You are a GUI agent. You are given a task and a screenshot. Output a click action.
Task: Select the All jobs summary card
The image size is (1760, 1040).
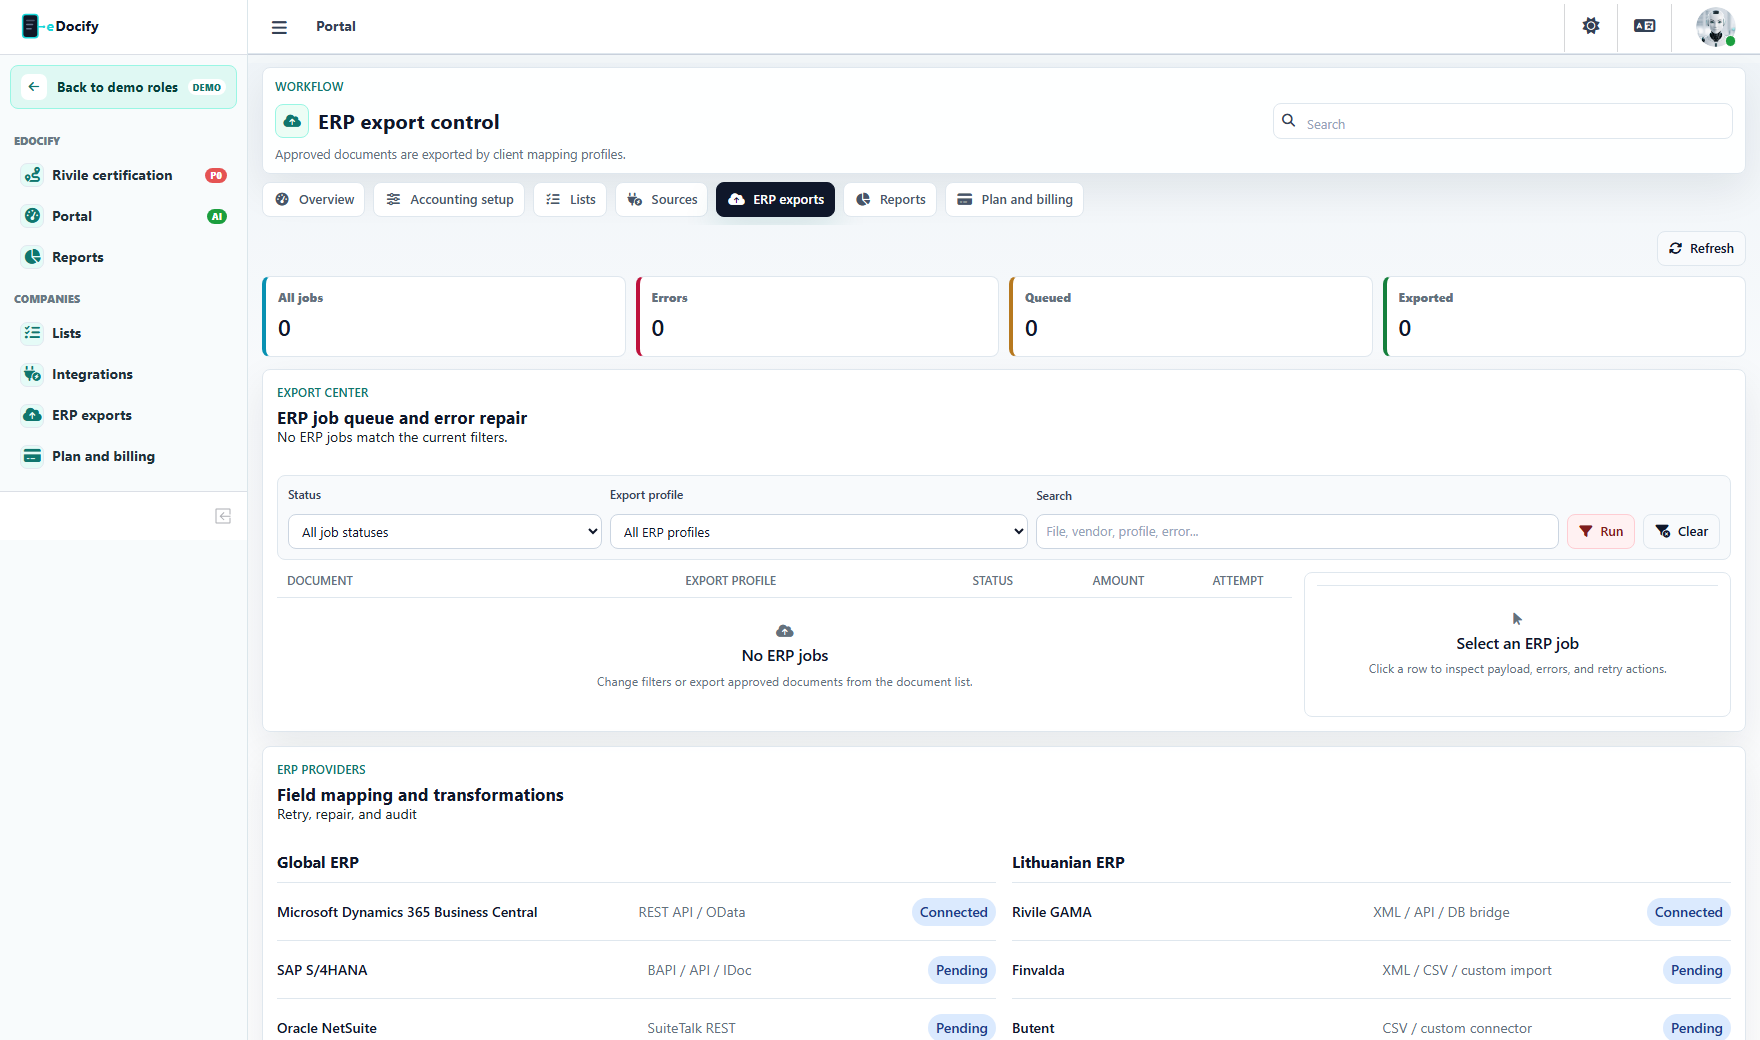coord(444,316)
